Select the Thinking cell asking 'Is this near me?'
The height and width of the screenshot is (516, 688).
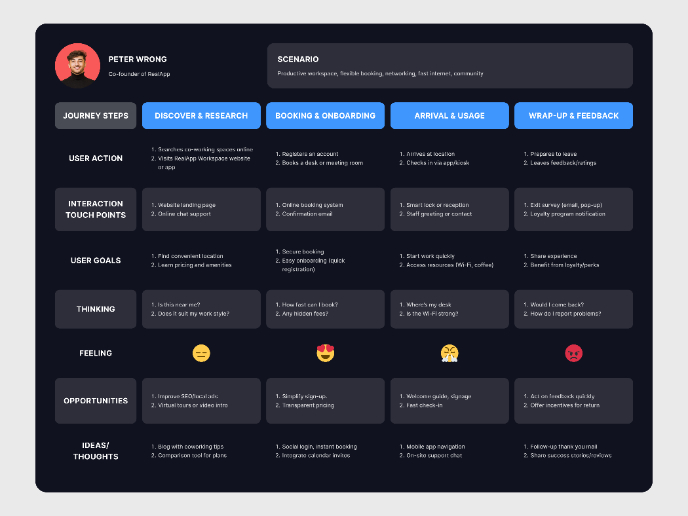[201, 309]
